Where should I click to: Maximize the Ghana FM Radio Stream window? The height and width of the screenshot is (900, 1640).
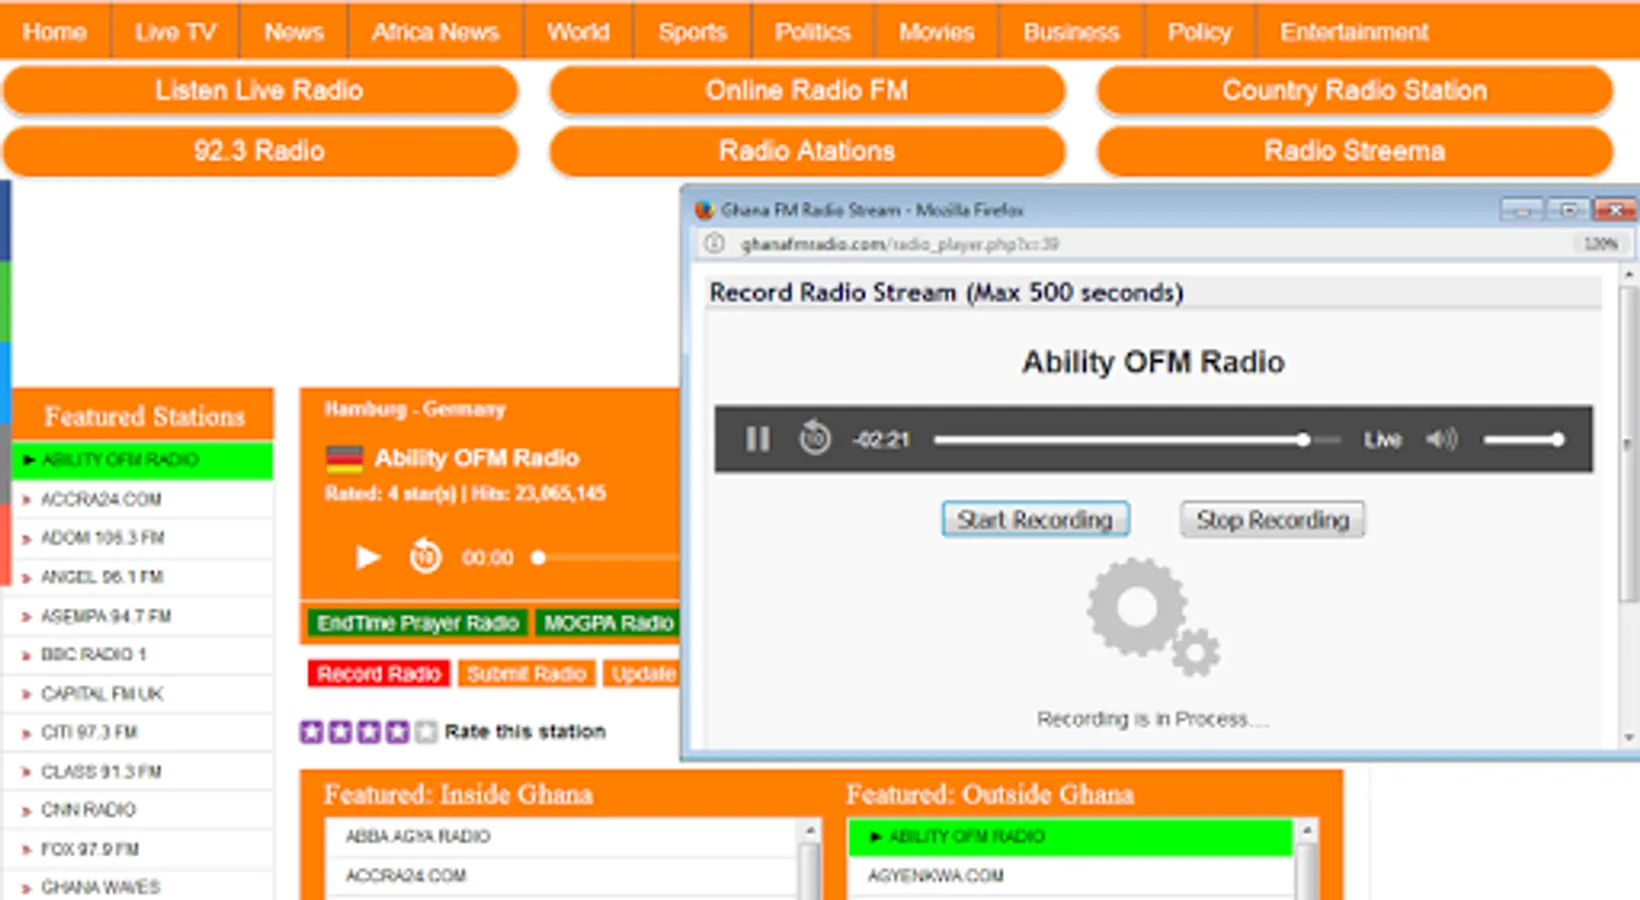[1569, 210]
